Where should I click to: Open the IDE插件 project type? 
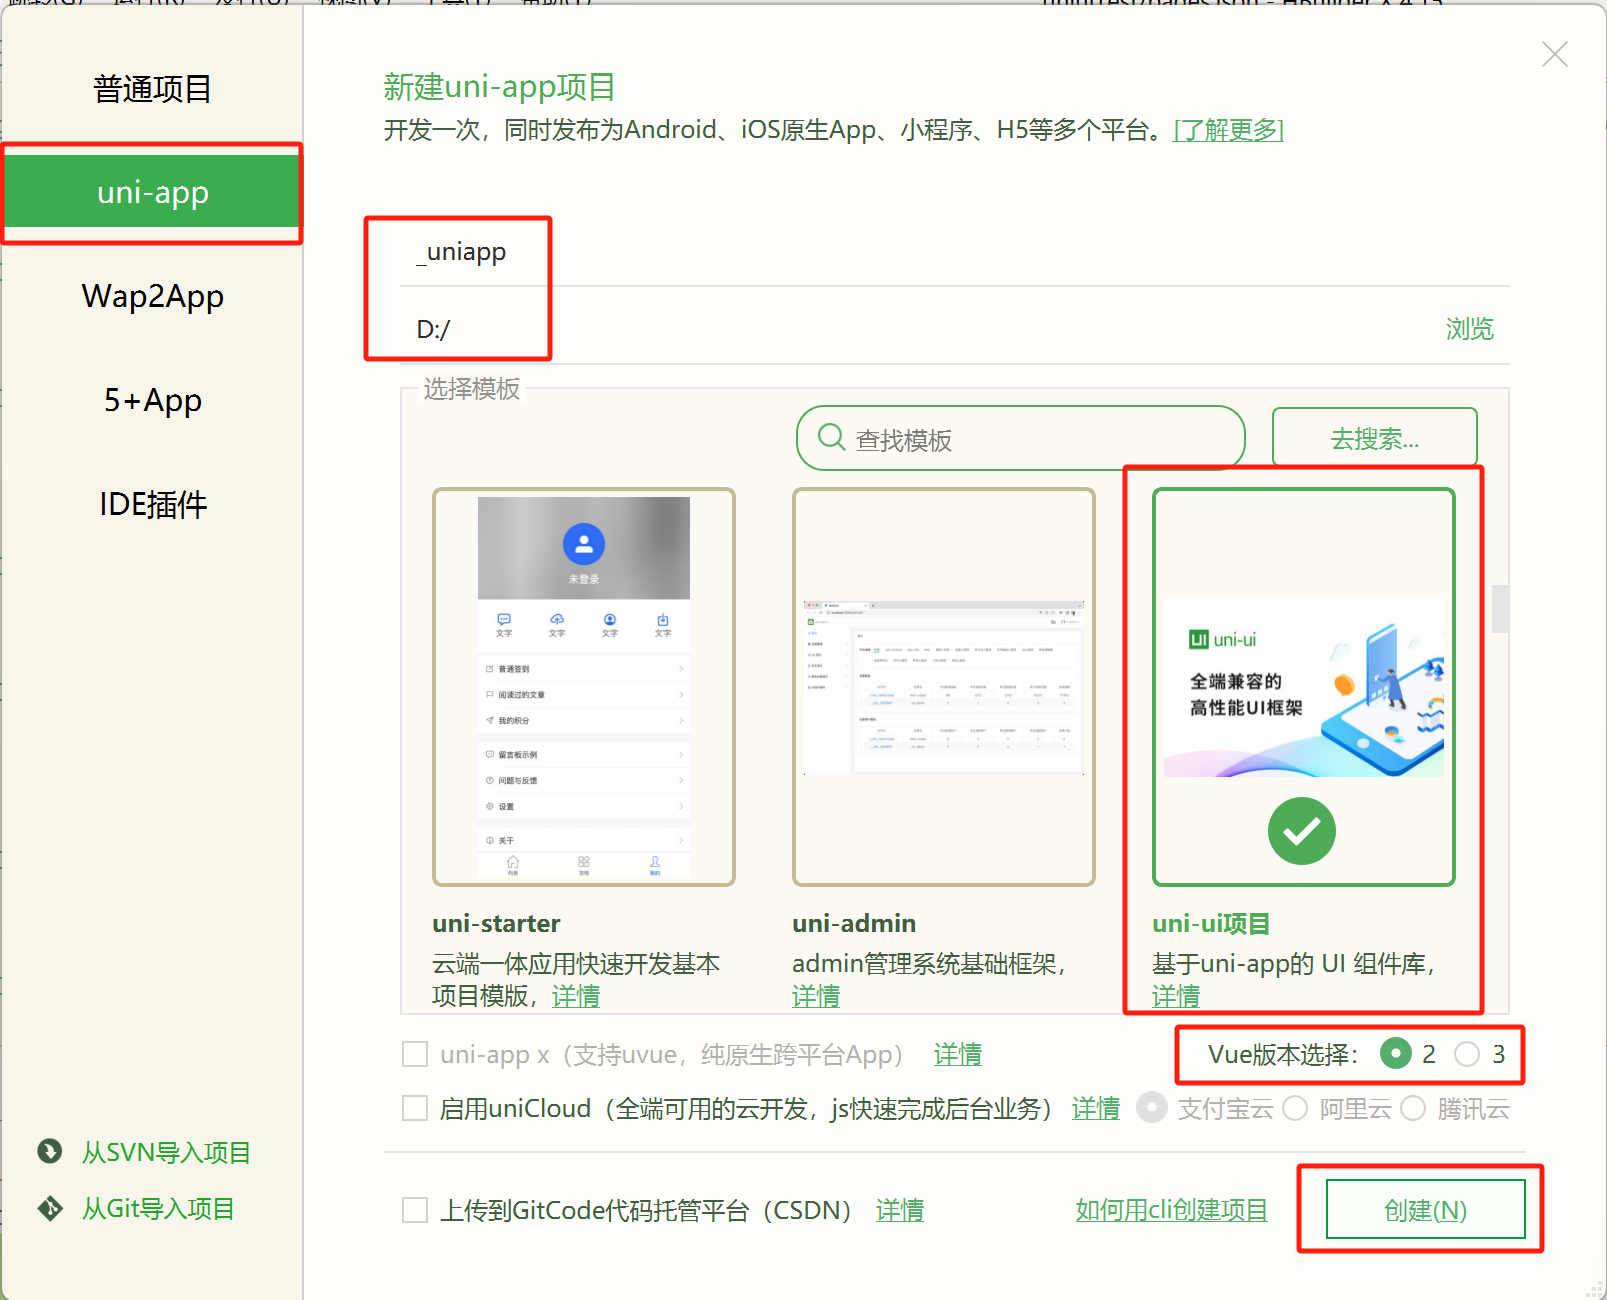[153, 504]
